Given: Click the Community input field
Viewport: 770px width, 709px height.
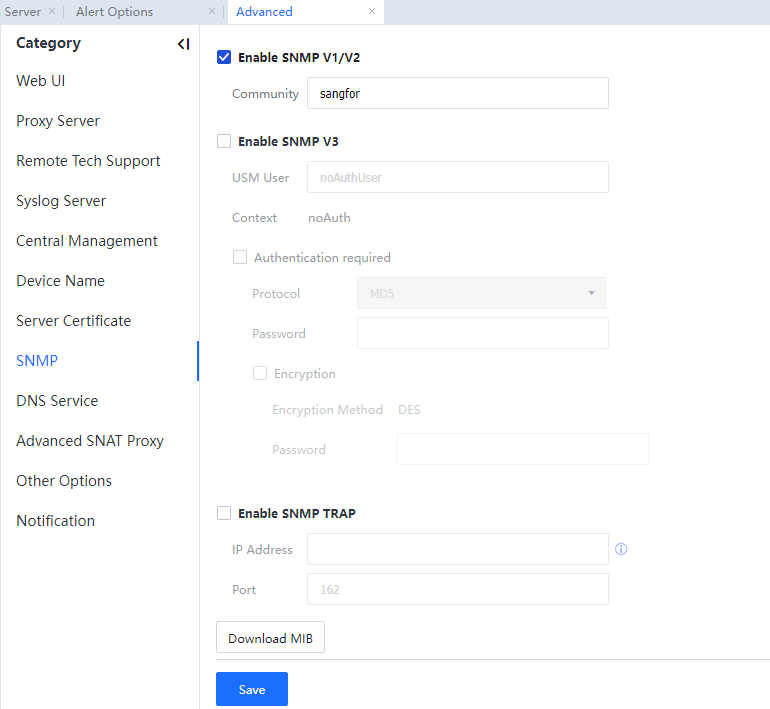Looking at the screenshot, I should tap(457, 94).
